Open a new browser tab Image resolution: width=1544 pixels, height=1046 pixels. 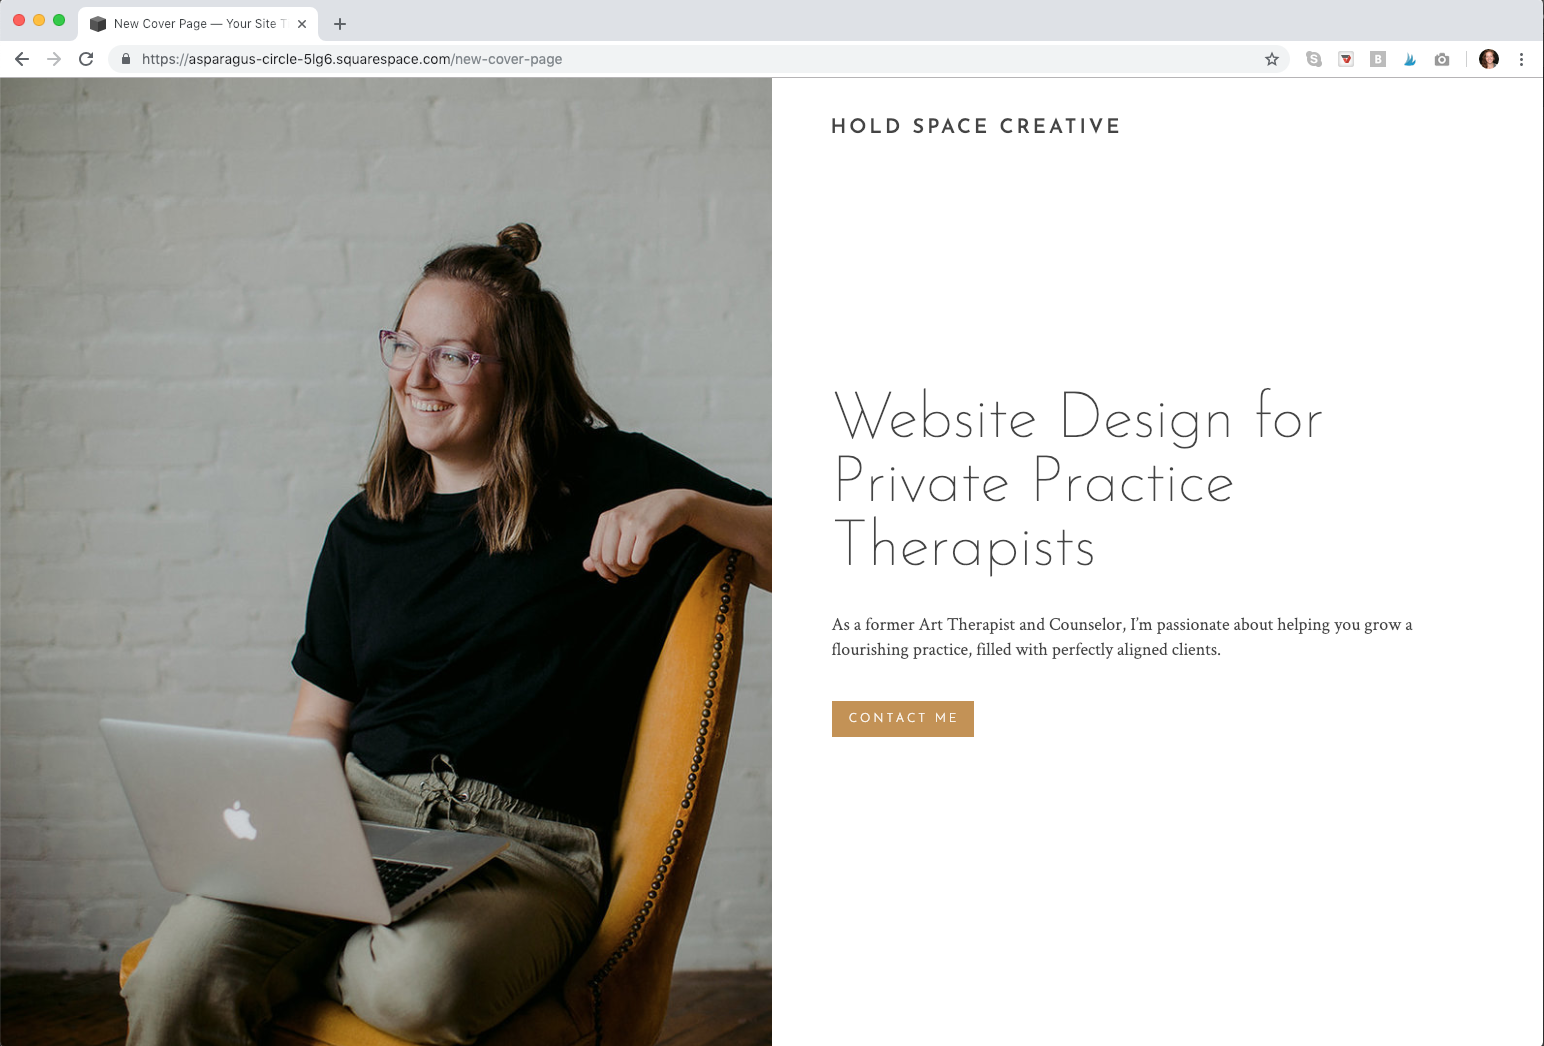[340, 24]
